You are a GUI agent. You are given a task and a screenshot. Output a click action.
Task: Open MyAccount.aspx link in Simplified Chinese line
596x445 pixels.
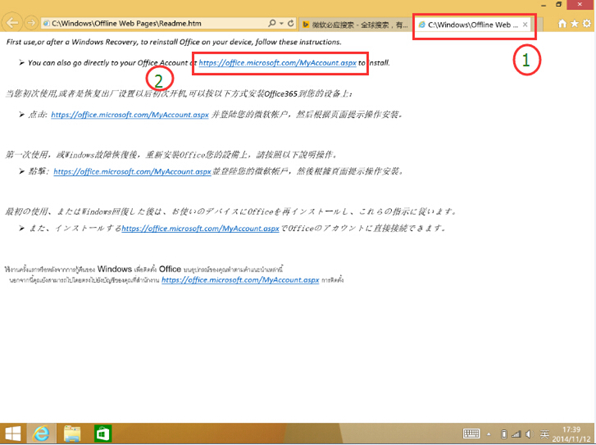tap(130, 114)
